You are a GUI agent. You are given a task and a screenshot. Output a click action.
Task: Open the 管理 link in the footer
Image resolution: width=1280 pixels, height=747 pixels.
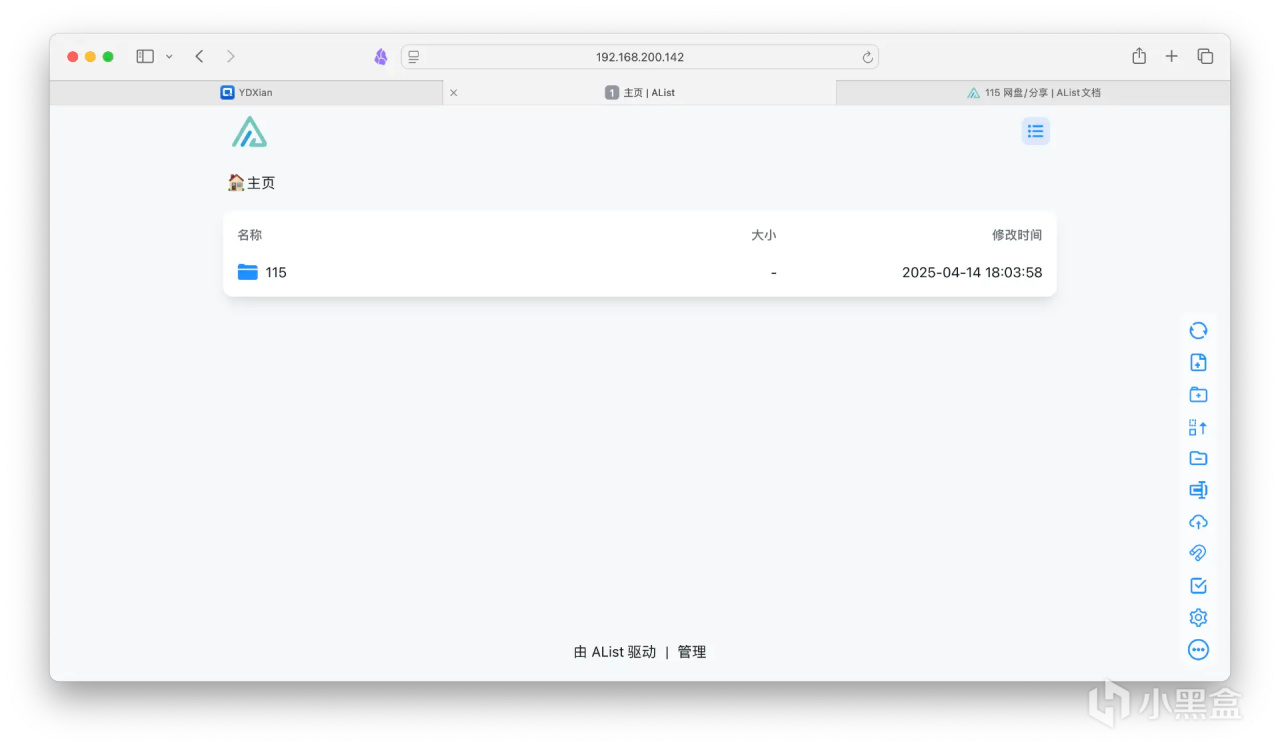[692, 652]
